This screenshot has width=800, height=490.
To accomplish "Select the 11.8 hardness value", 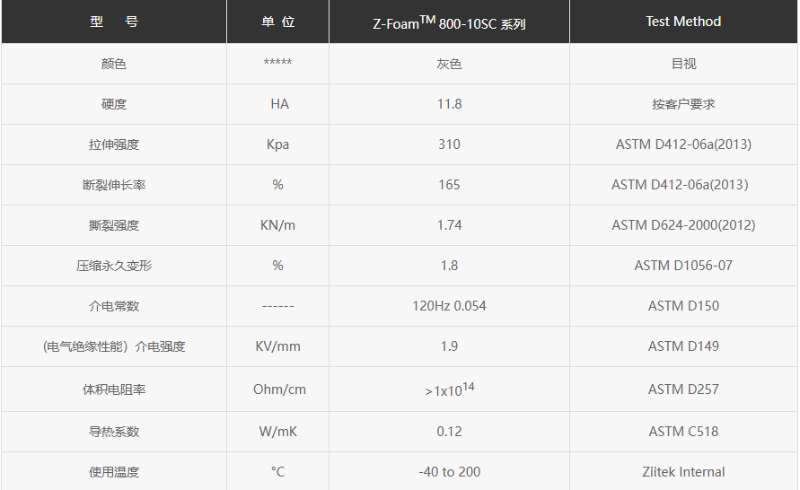I will tap(449, 104).
